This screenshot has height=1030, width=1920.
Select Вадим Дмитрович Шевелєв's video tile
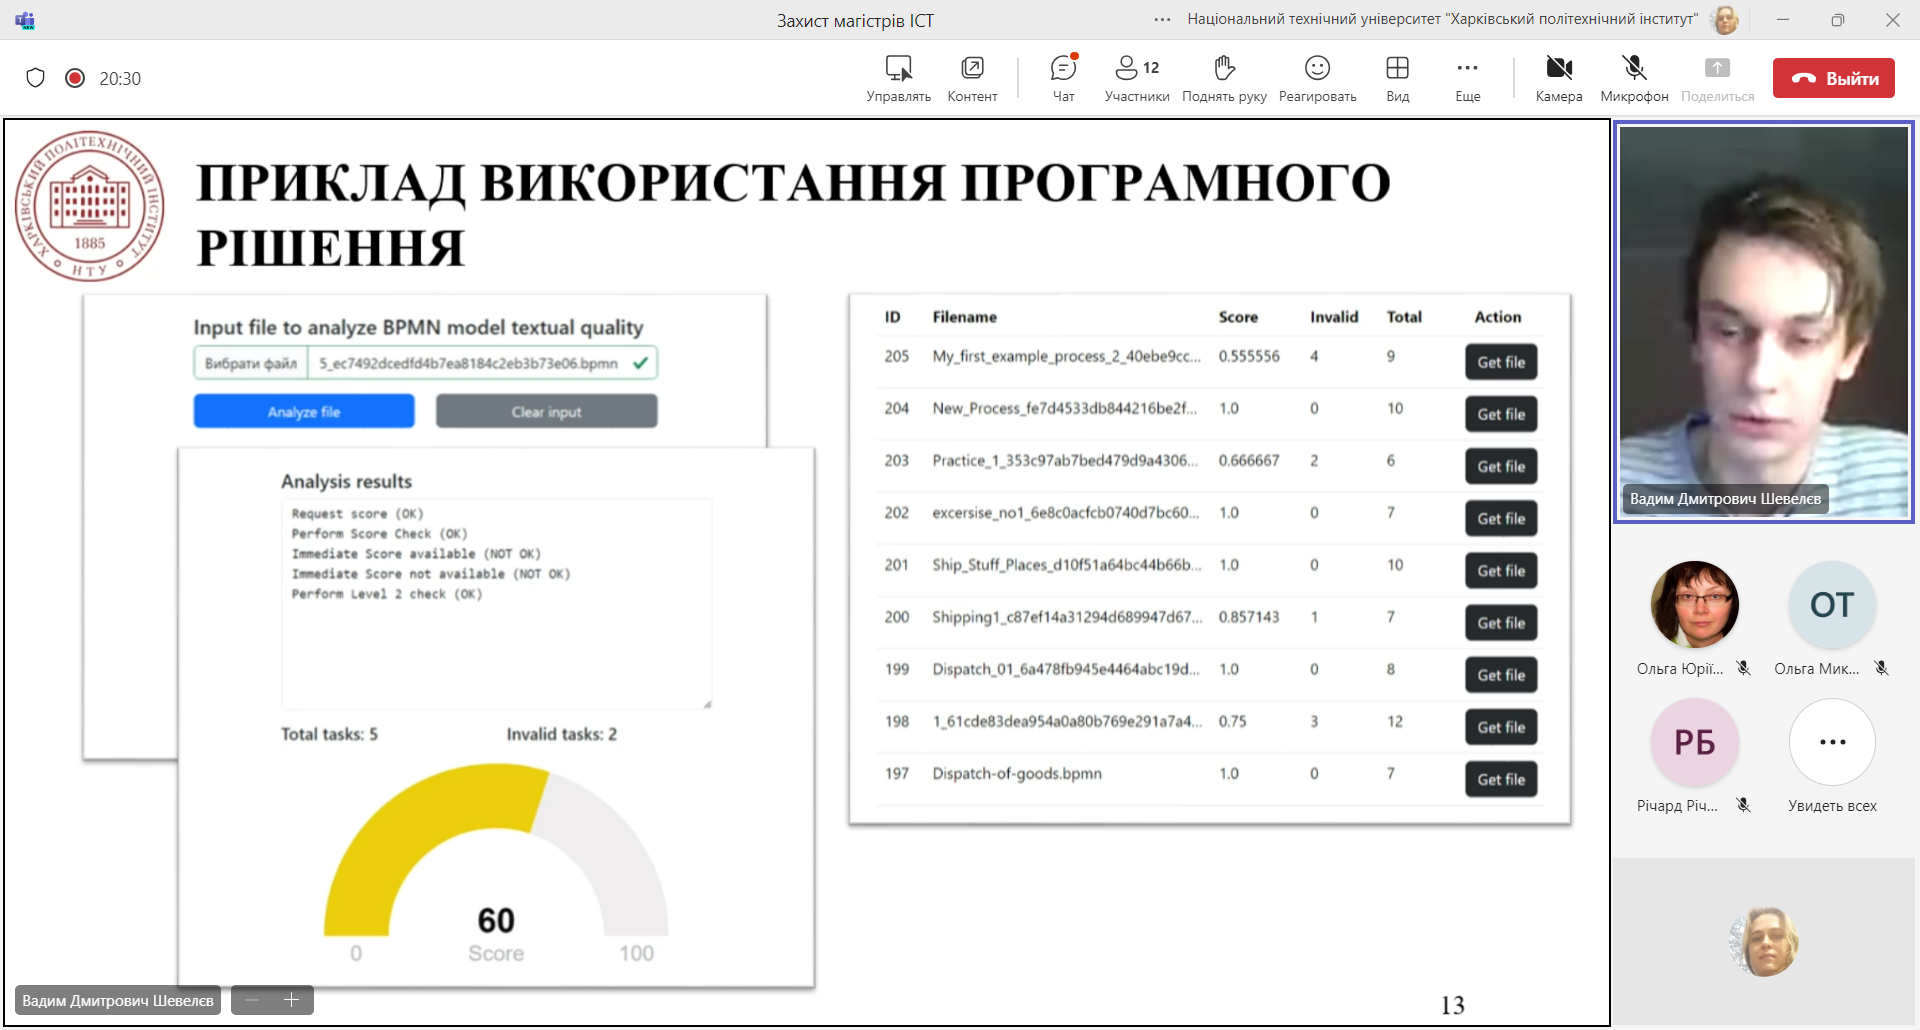pyautogui.click(x=1763, y=320)
